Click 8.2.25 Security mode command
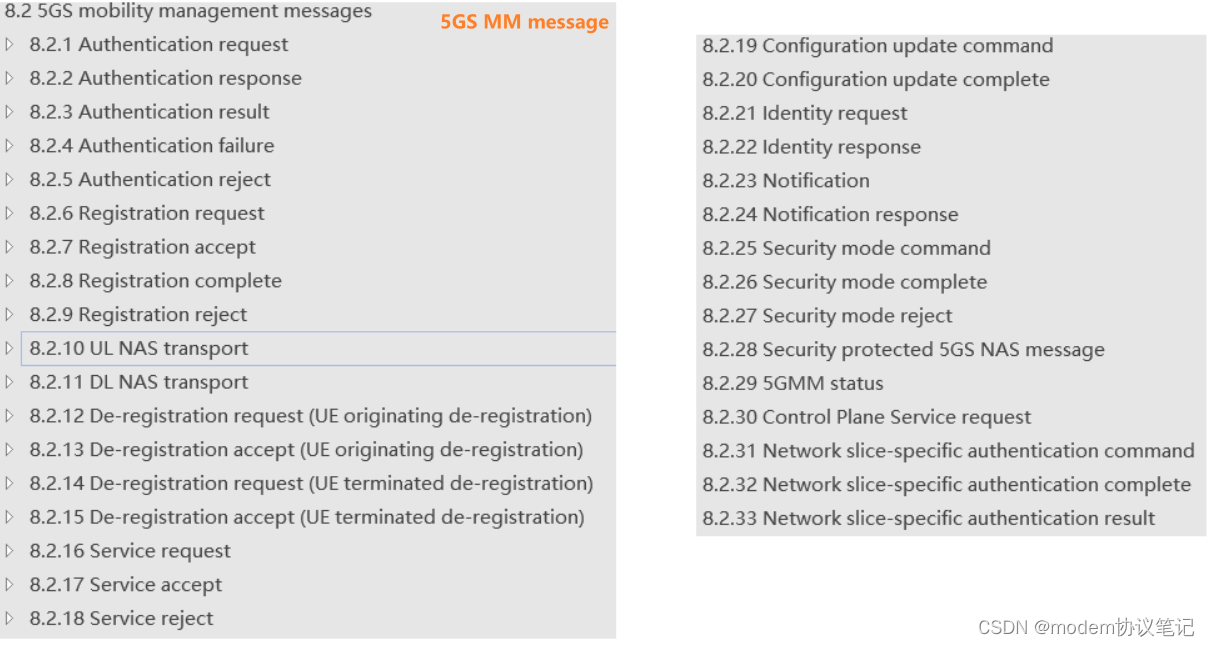 tap(846, 248)
